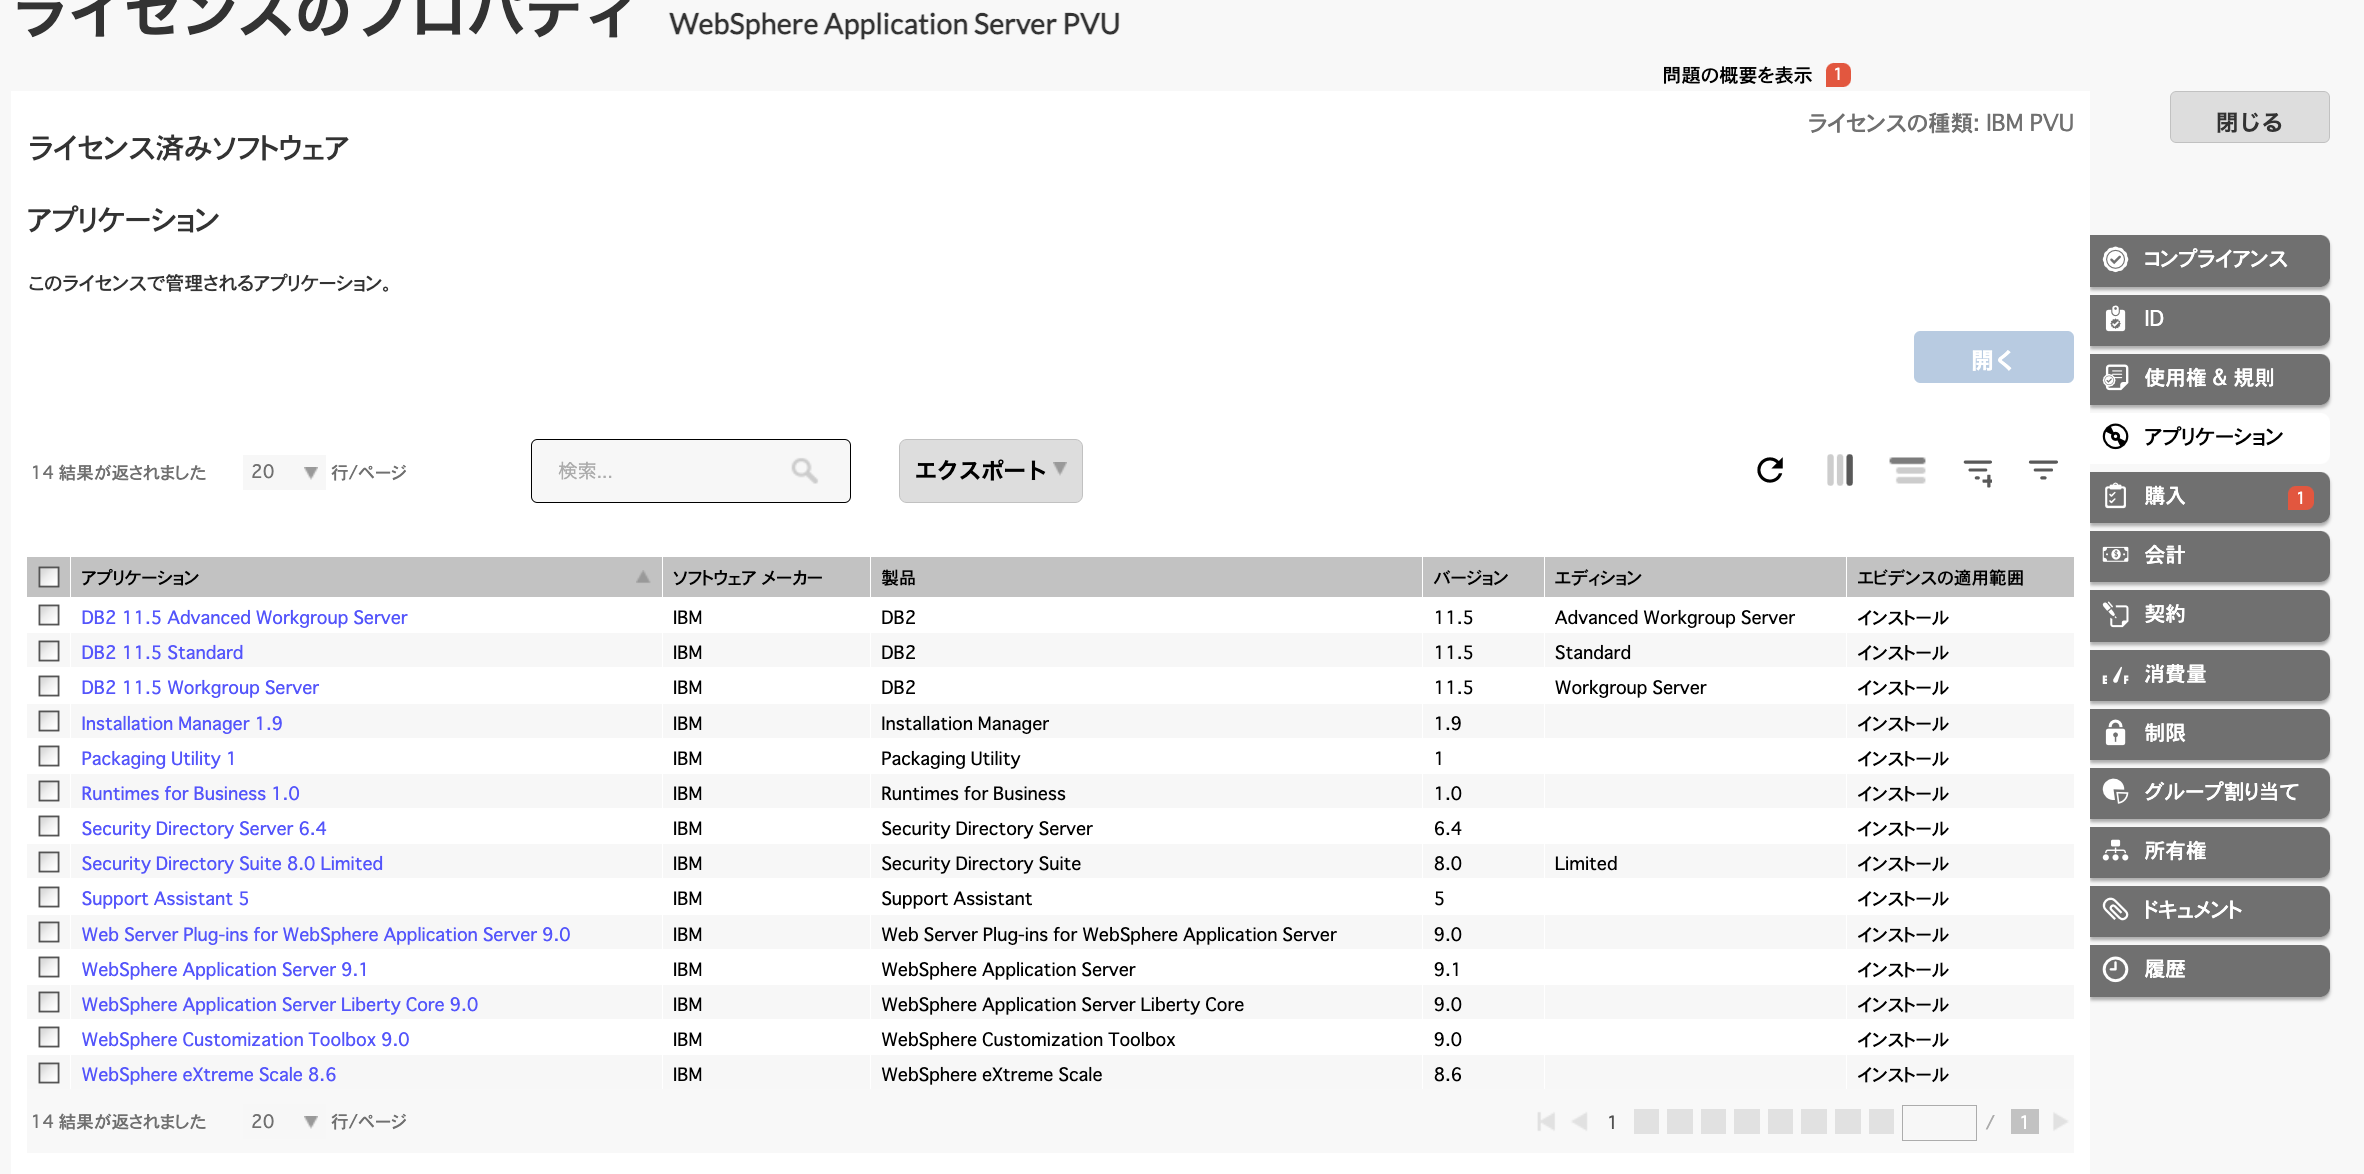Viewport: 2364px width, 1174px height.
Task: Click the 購入 clipboard icon
Action: [x=2116, y=496]
